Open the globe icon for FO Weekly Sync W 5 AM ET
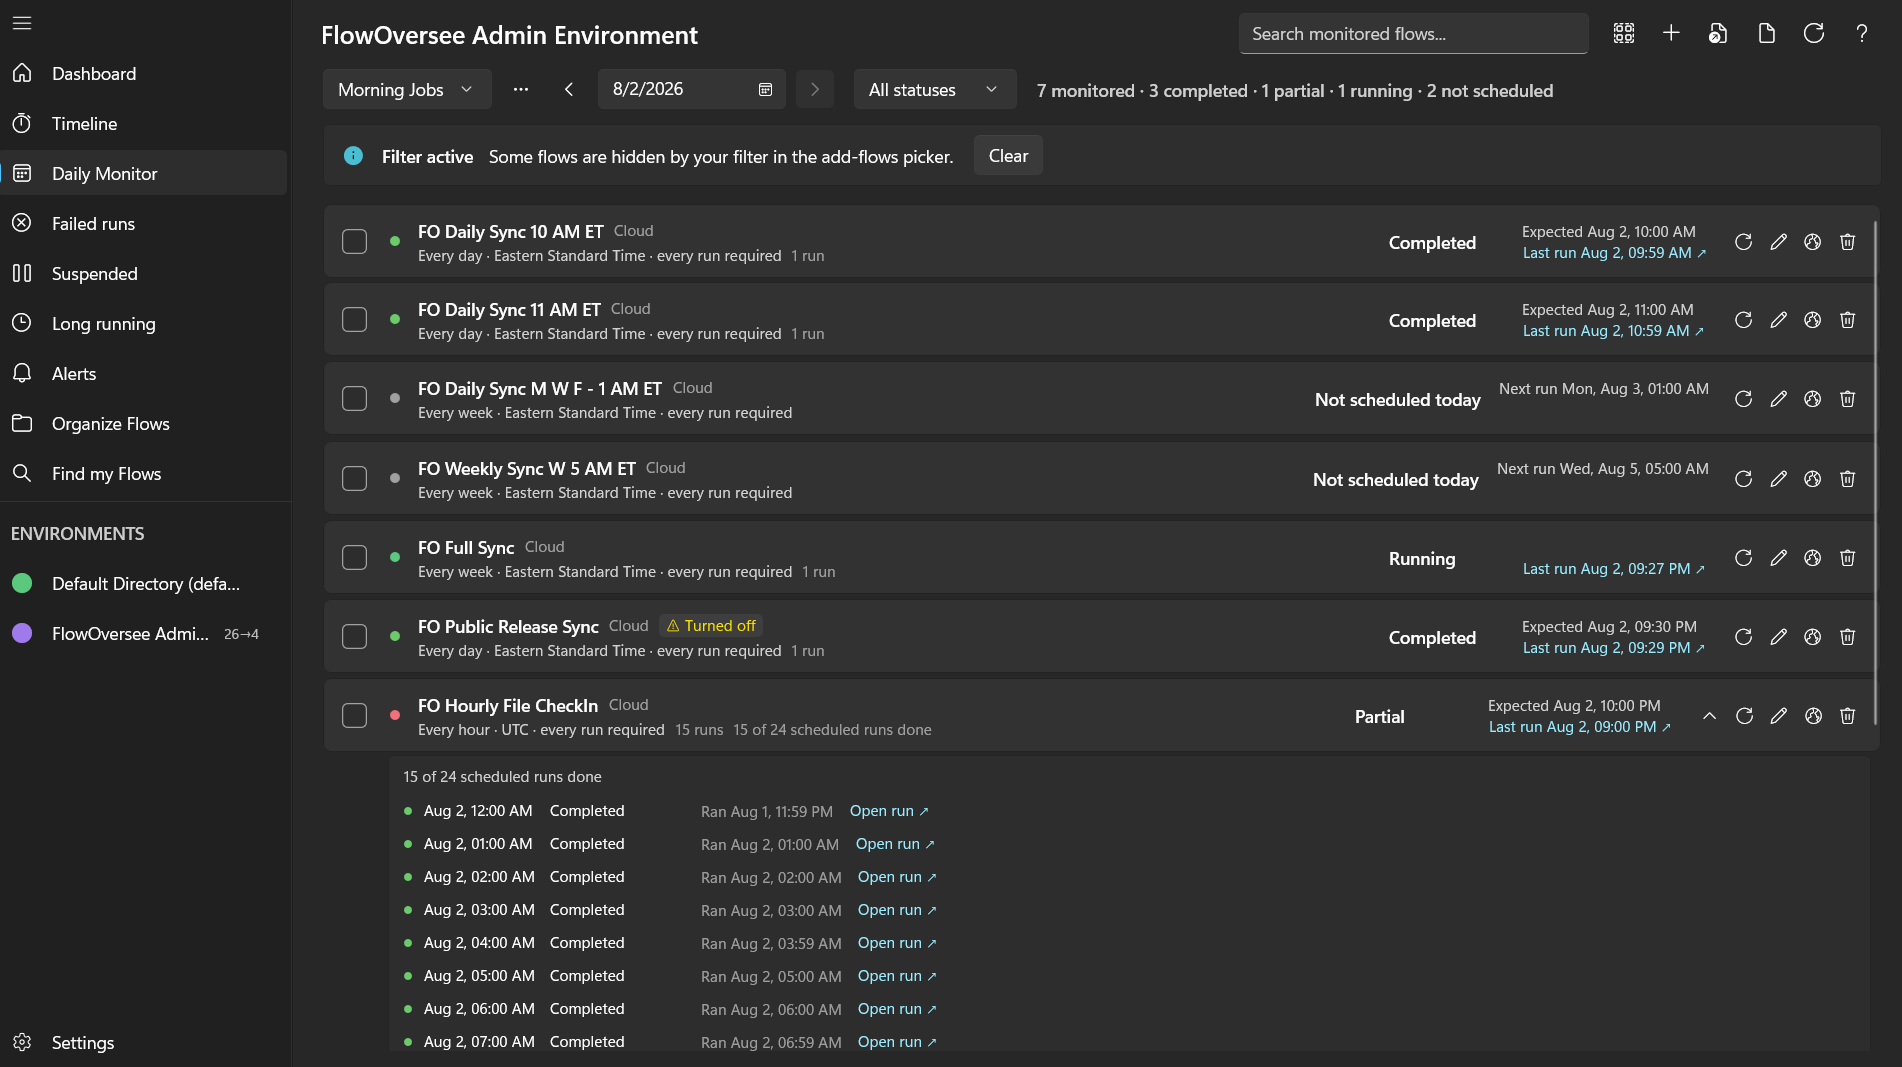The width and height of the screenshot is (1902, 1067). point(1813,479)
